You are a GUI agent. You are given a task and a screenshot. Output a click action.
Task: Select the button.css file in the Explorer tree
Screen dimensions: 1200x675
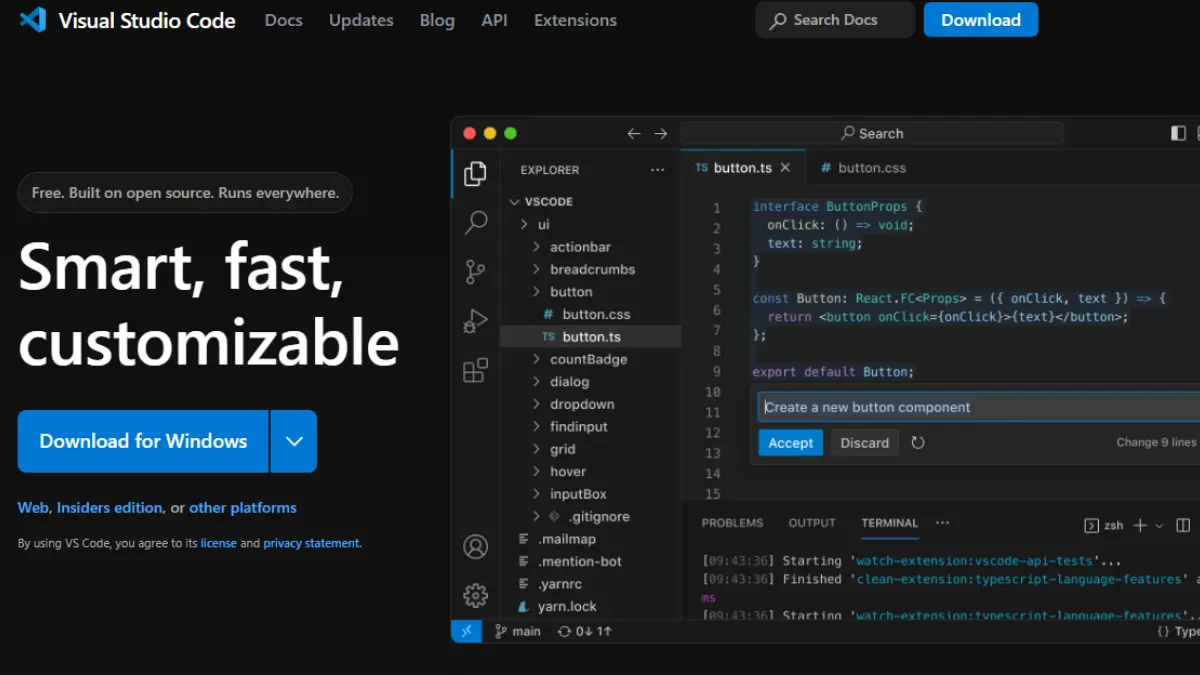click(x=590, y=314)
